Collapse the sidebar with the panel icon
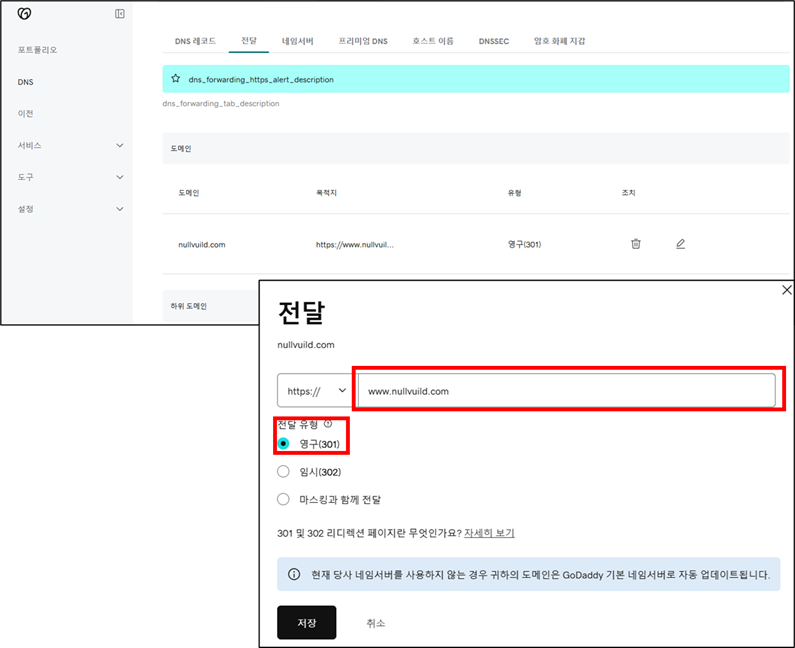This screenshot has height=648, width=795. point(120,14)
